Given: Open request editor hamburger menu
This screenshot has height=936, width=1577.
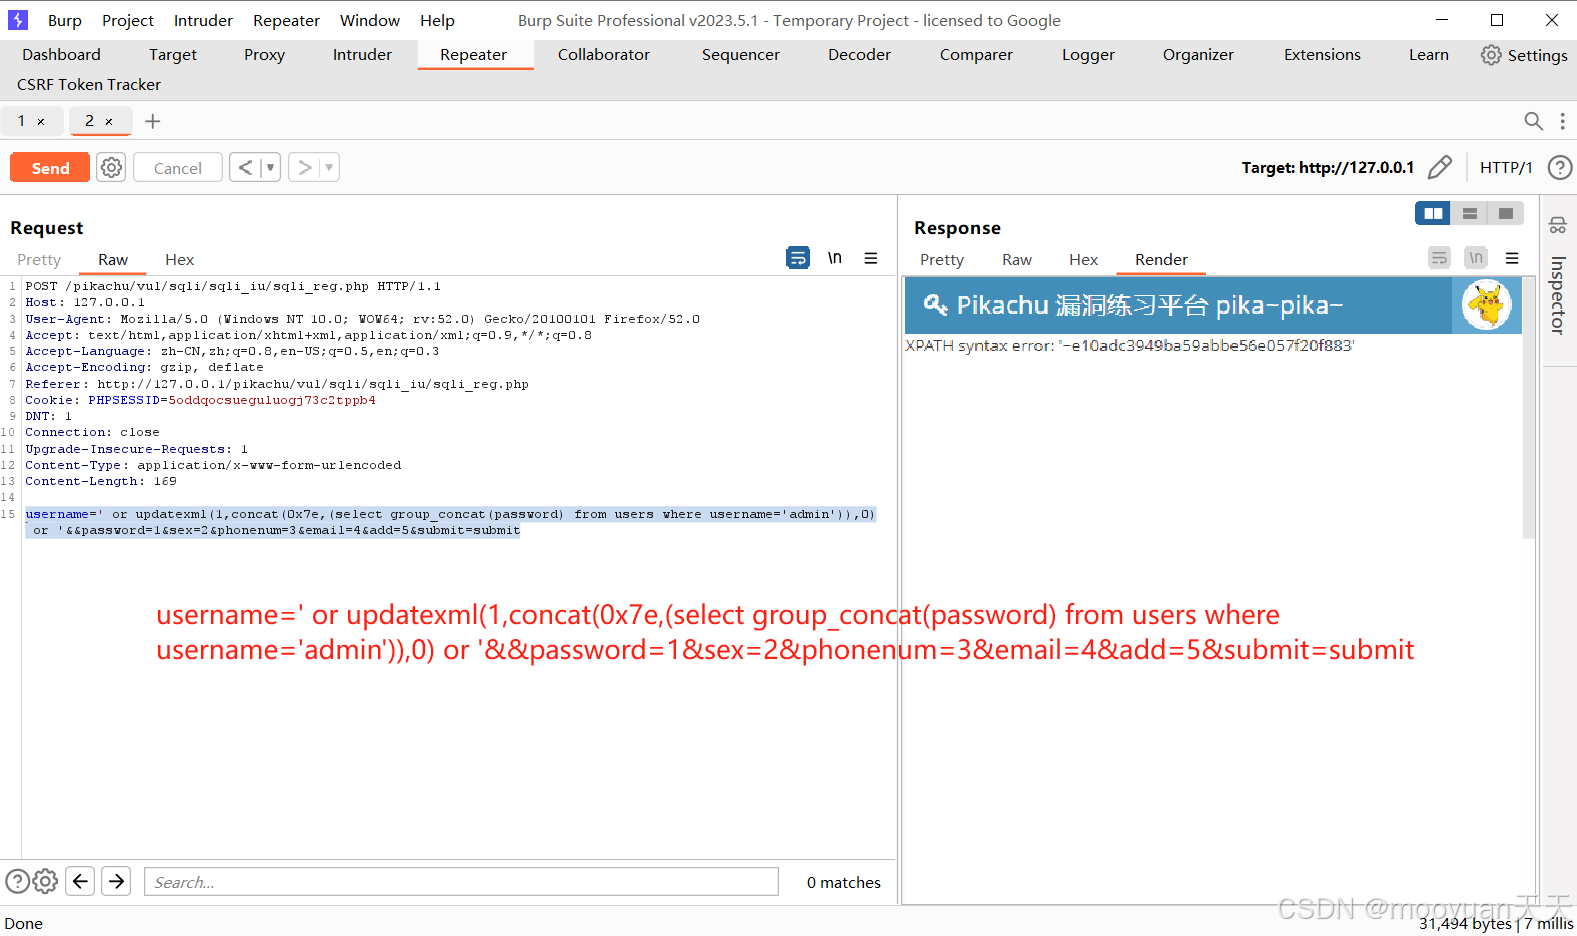Looking at the screenshot, I should coord(871,258).
